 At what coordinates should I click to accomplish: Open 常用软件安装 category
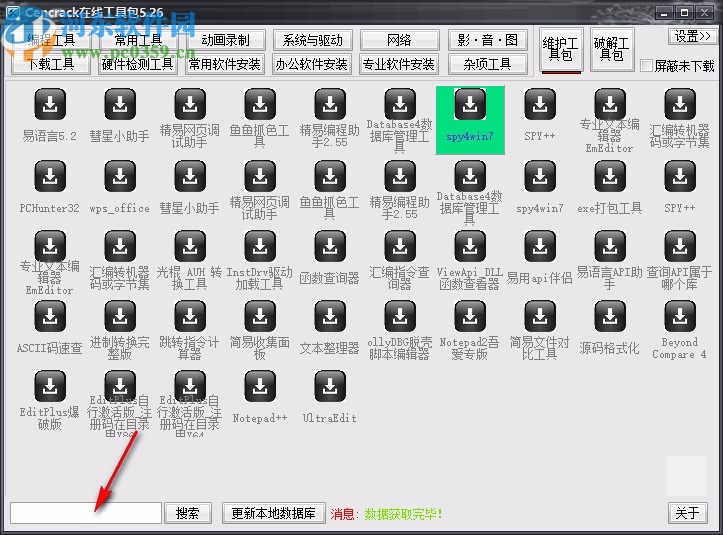pyautogui.click(x=225, y=64)
